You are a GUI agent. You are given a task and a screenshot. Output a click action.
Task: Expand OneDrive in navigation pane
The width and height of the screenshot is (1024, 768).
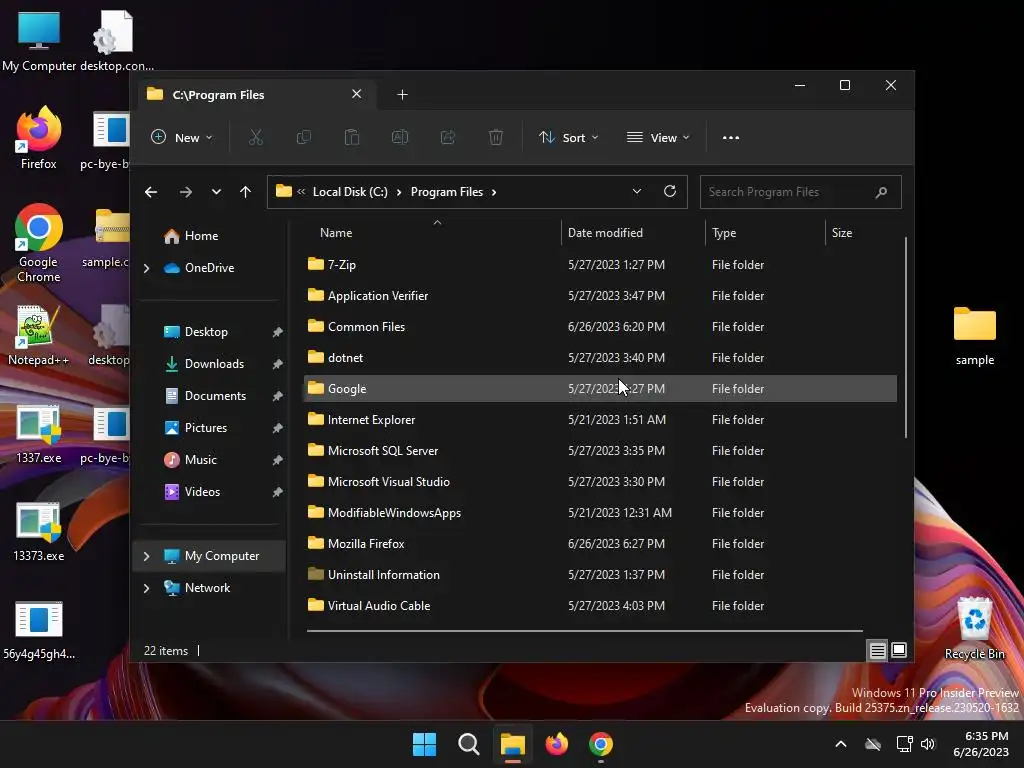pos(146,268)
